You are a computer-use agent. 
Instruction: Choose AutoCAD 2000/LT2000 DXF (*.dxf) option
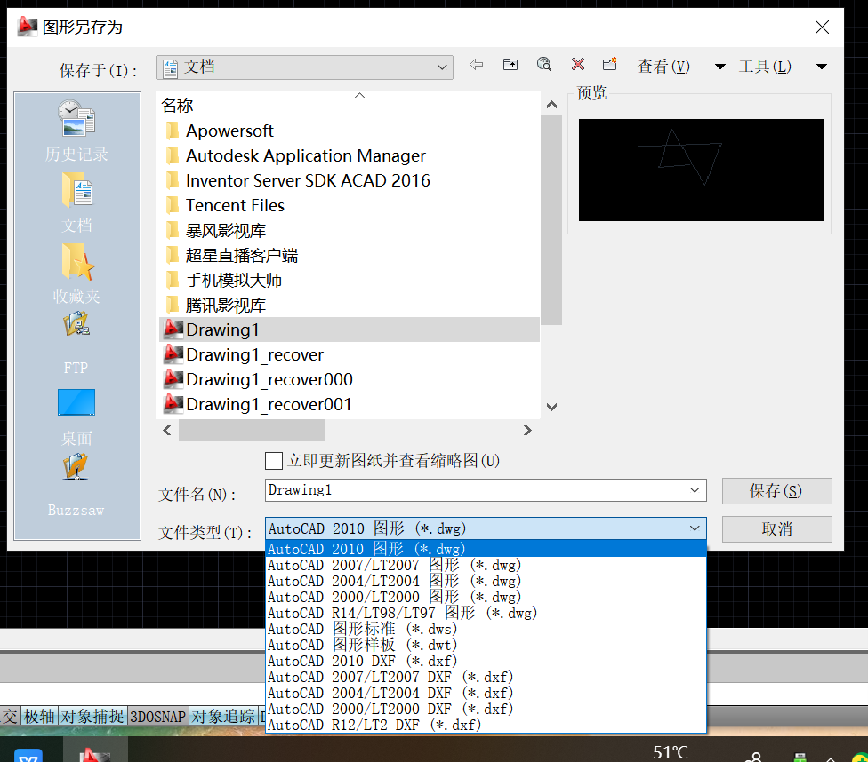click(486, 709)
